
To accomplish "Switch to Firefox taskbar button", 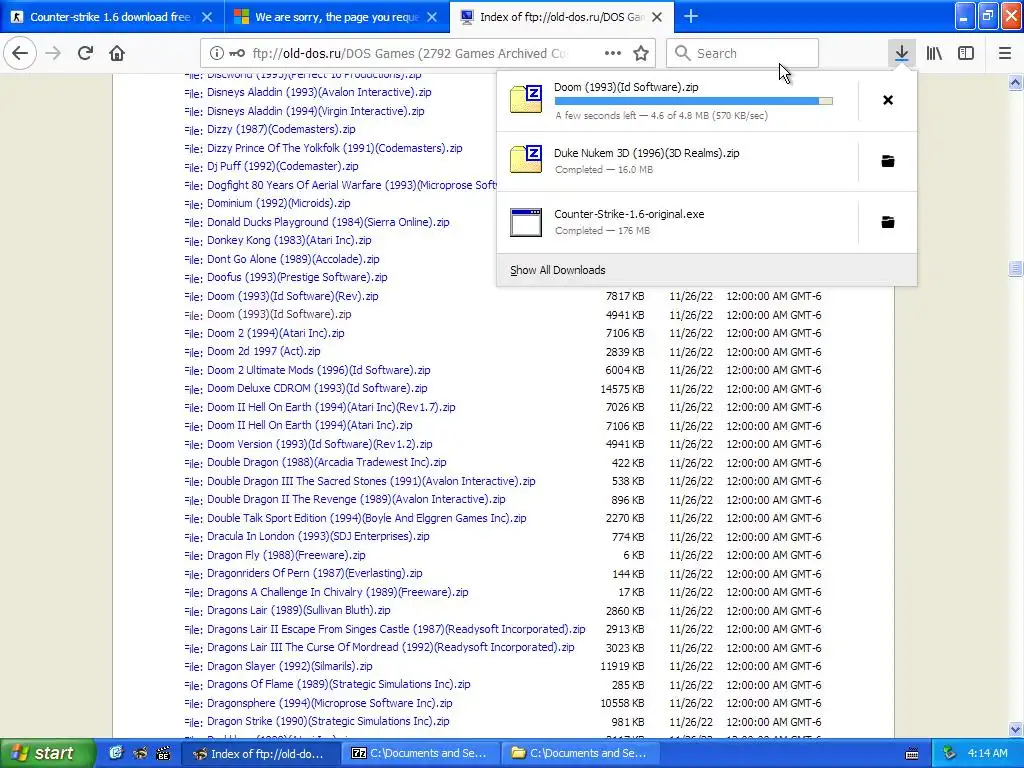I will (x=260, y=754).
